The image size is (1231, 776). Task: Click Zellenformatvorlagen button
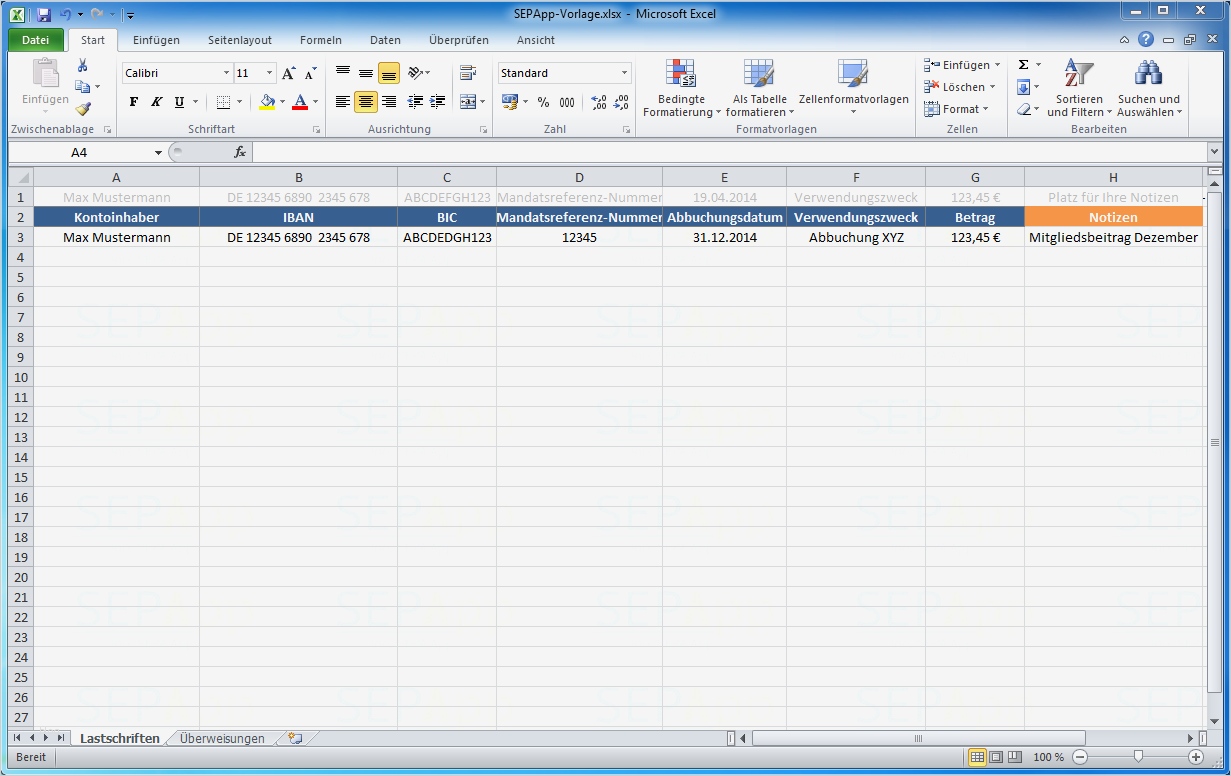[854, 89]
